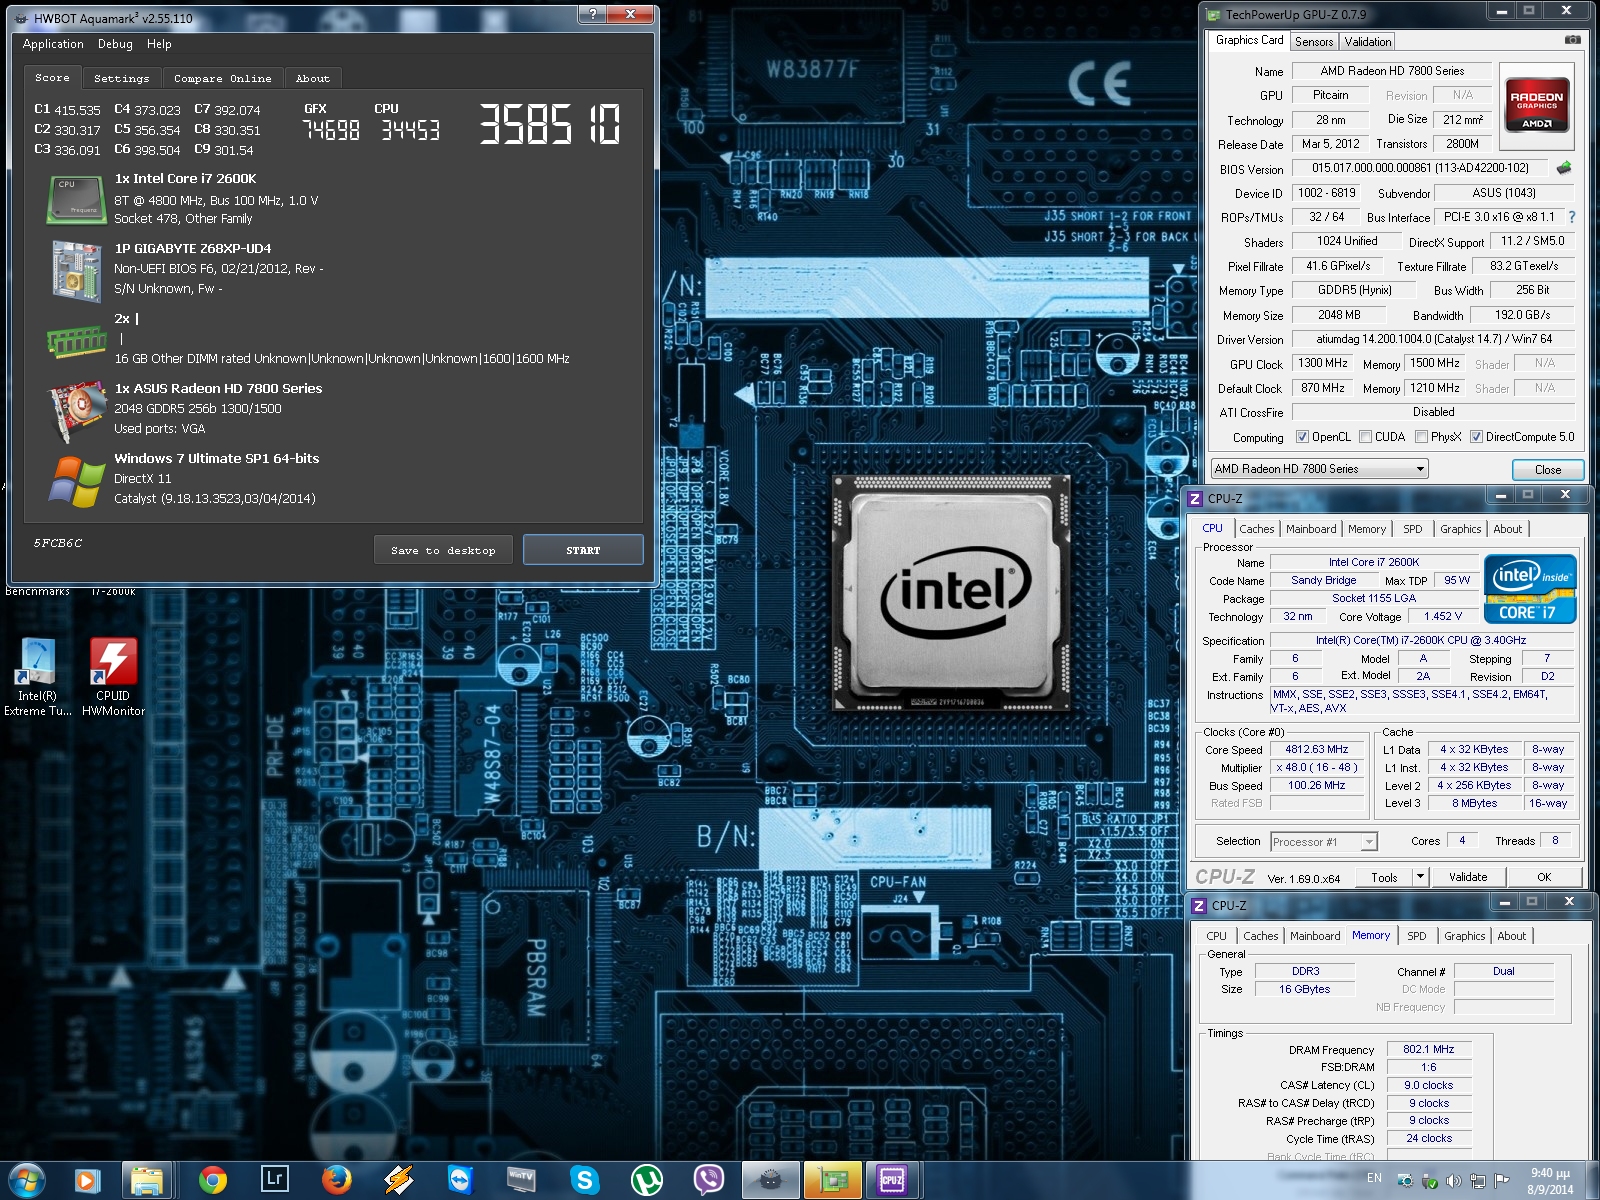Screen dimensions: 1600x1200
Task: Click the clock in the system tray
Action: (x=1550, y=1181)
